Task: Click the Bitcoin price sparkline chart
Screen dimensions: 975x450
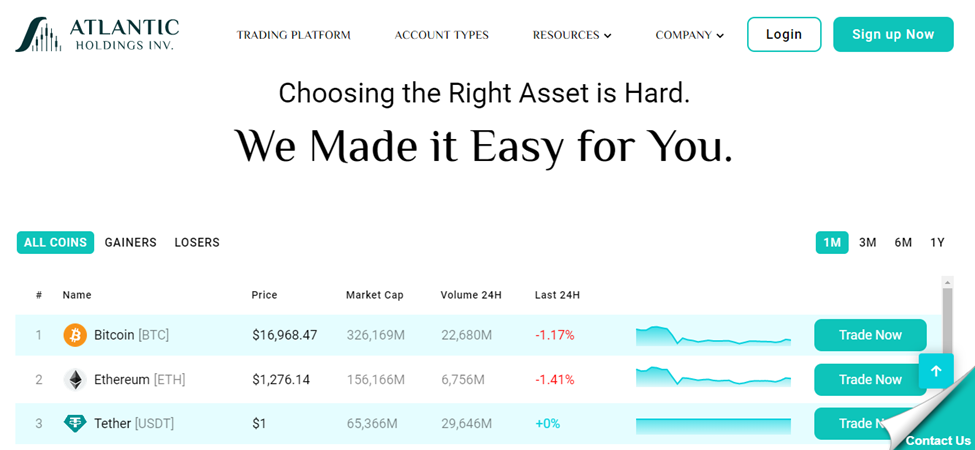Action: 713,336
